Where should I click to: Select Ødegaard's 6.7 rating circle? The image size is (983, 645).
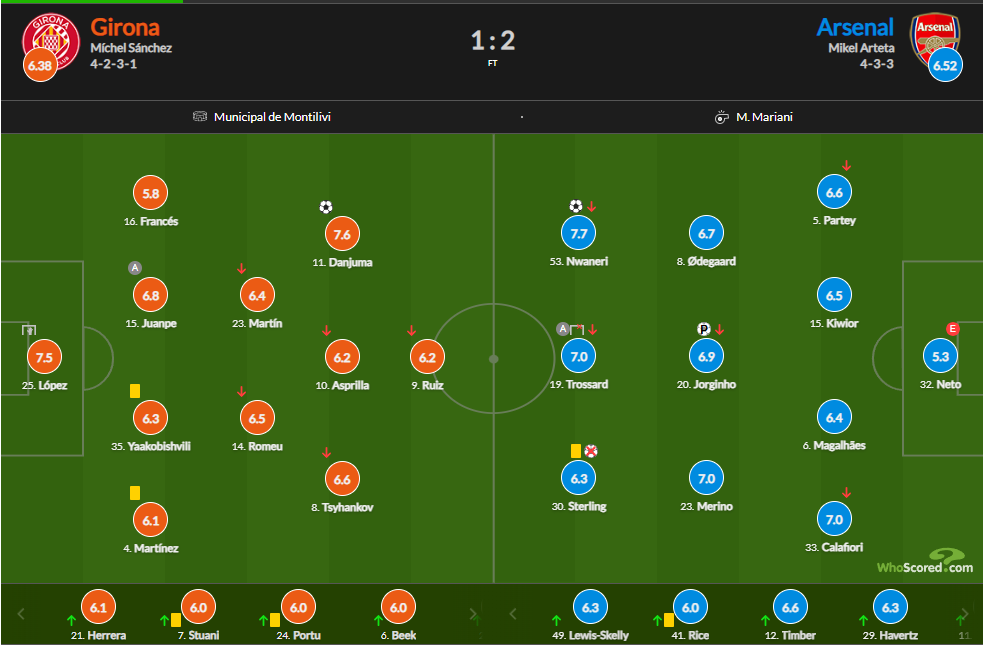(x=707, y=233)
